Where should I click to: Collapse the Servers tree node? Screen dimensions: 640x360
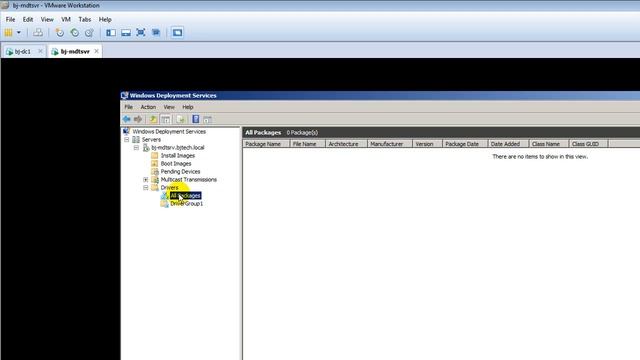pyautogui.click(x=127, y=140)
